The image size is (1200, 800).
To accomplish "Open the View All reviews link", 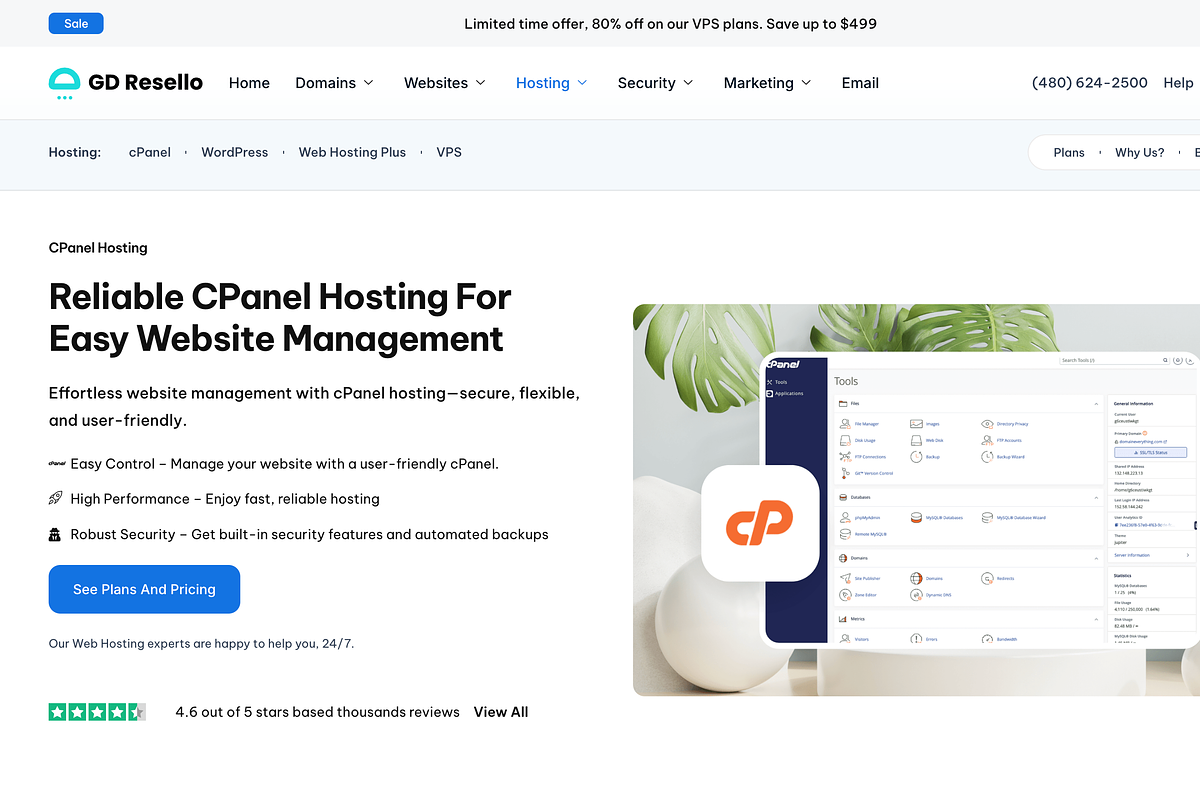I will click(x=501, y=712).
